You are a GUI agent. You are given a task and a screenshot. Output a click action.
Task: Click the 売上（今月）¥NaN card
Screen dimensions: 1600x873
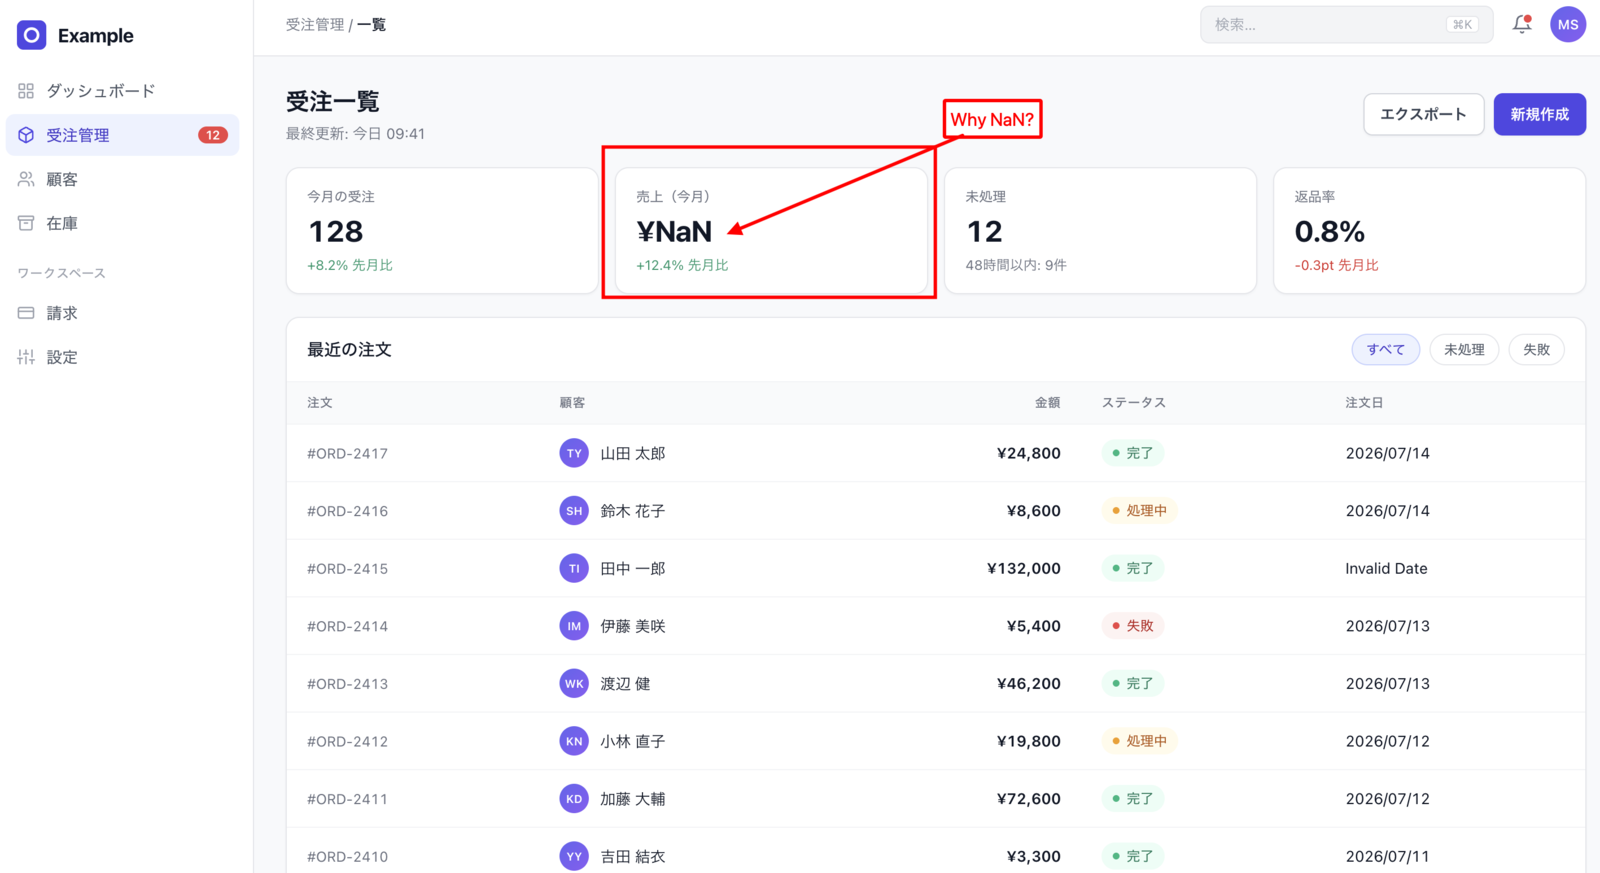[x=771, y=230]
